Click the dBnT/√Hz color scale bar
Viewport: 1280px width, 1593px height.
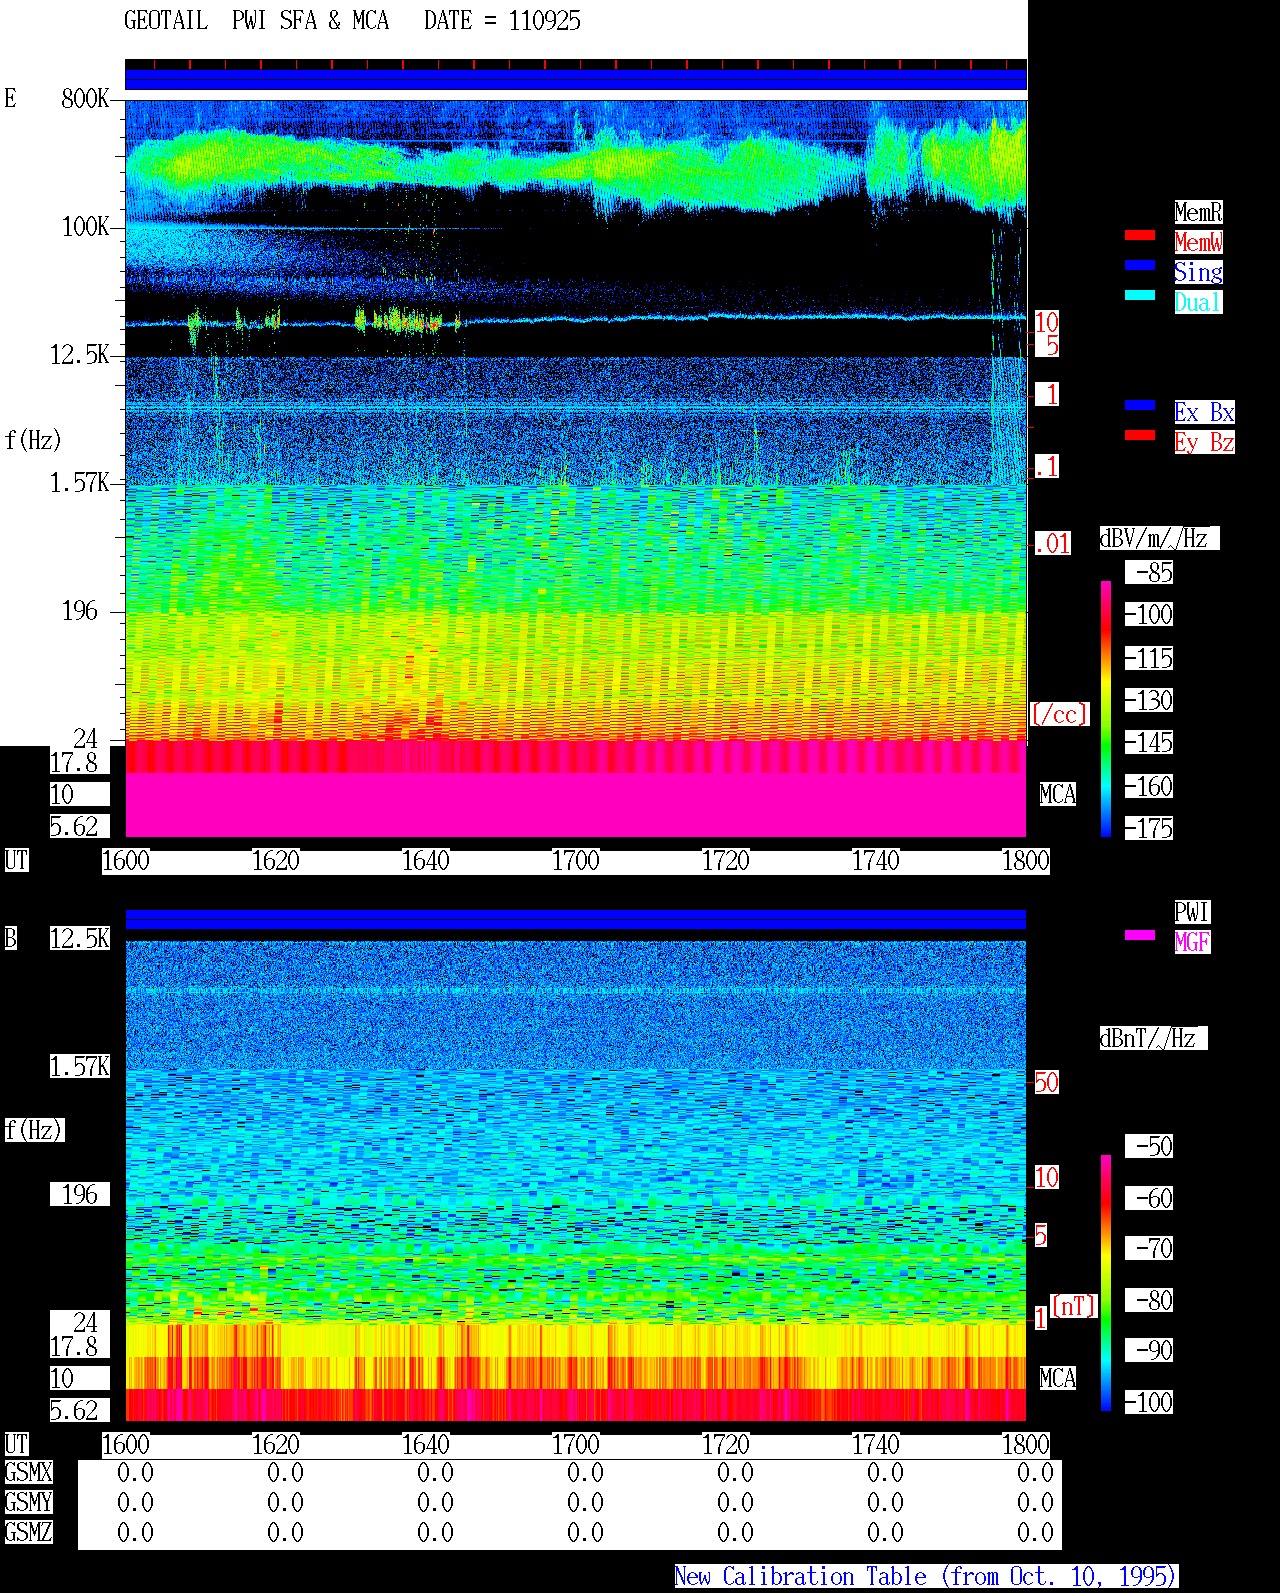(x=1106, y=1283)
